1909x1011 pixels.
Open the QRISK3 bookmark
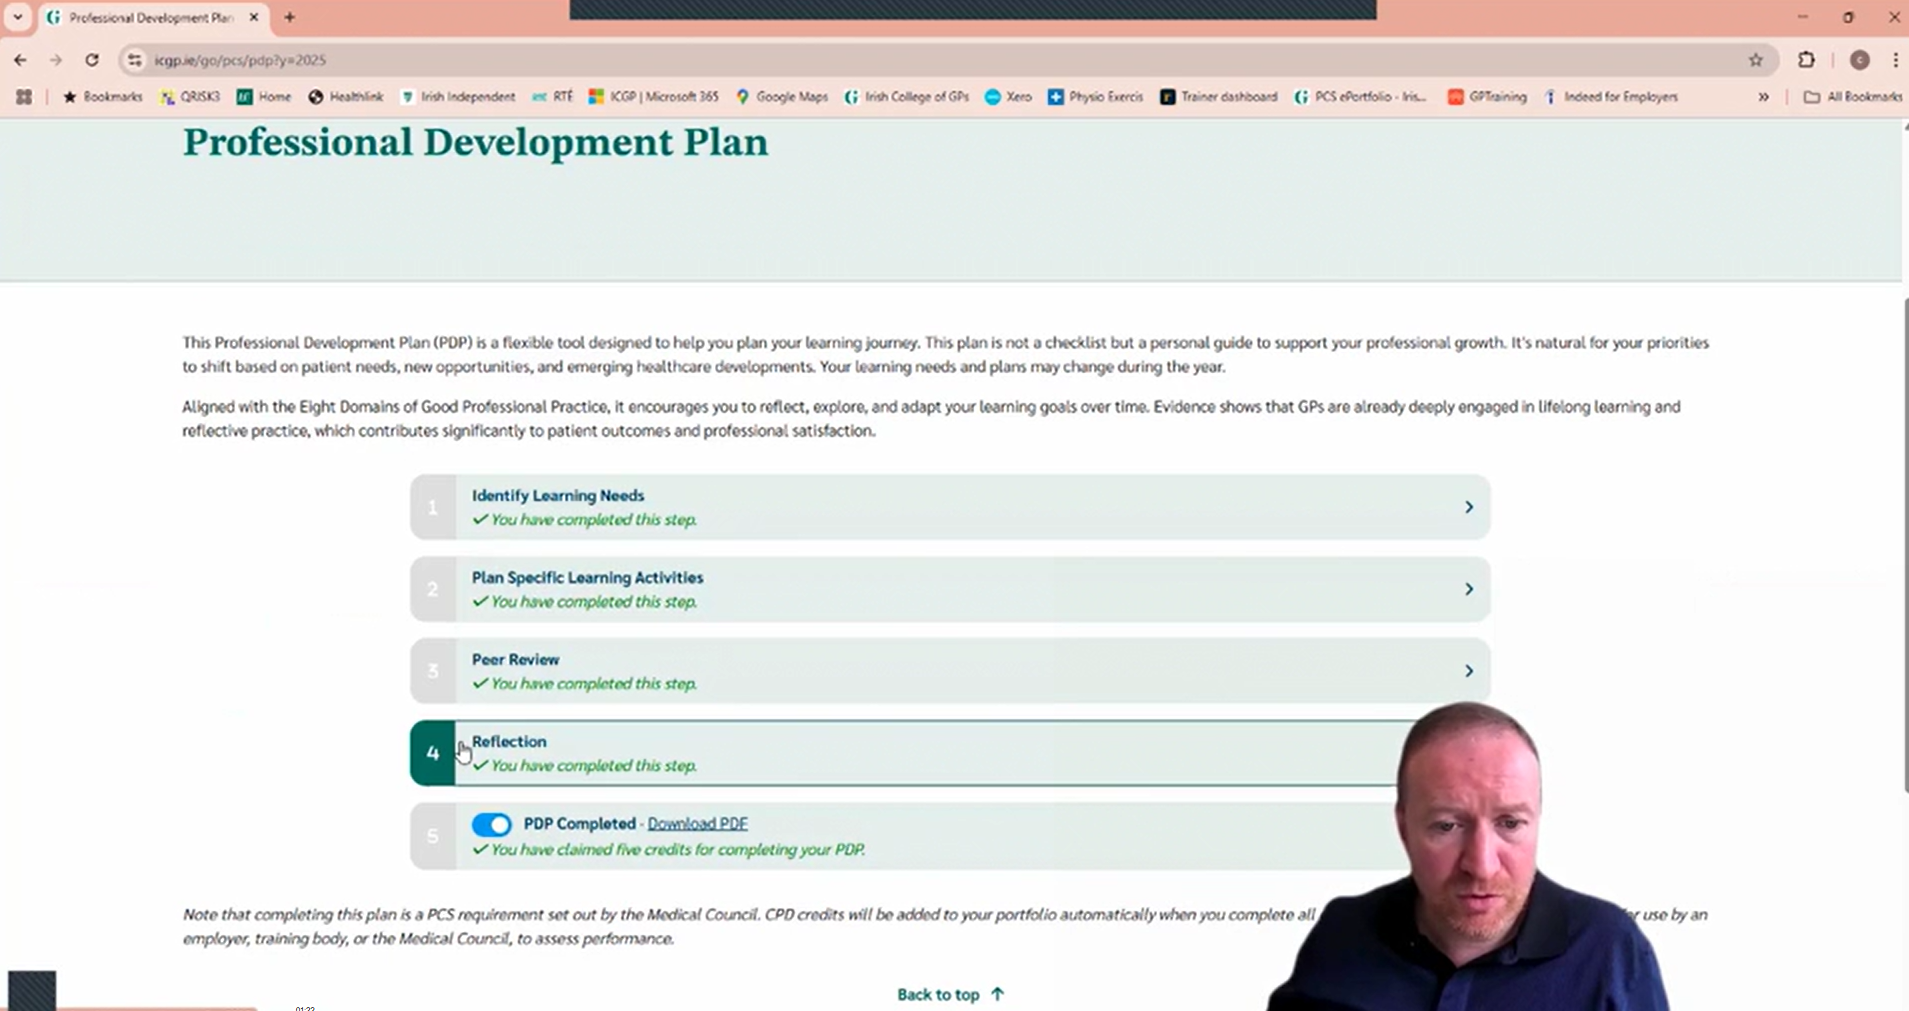pos(191,96)
